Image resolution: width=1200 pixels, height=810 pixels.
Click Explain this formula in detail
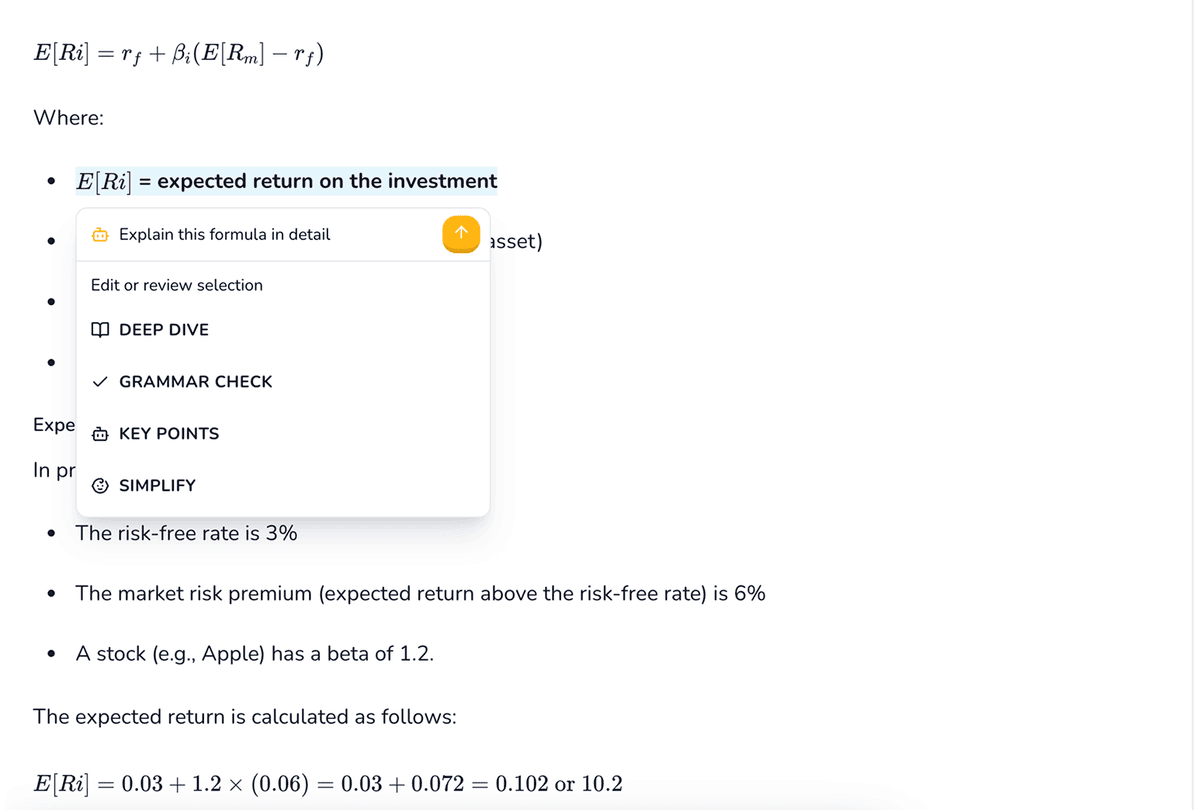point(224,234)
